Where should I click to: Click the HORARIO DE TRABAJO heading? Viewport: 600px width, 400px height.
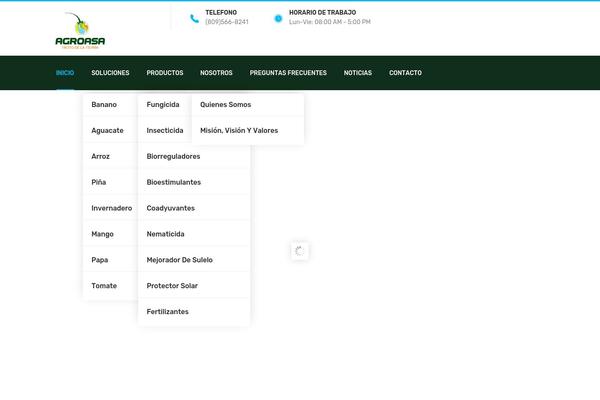(x=323, y=13)
